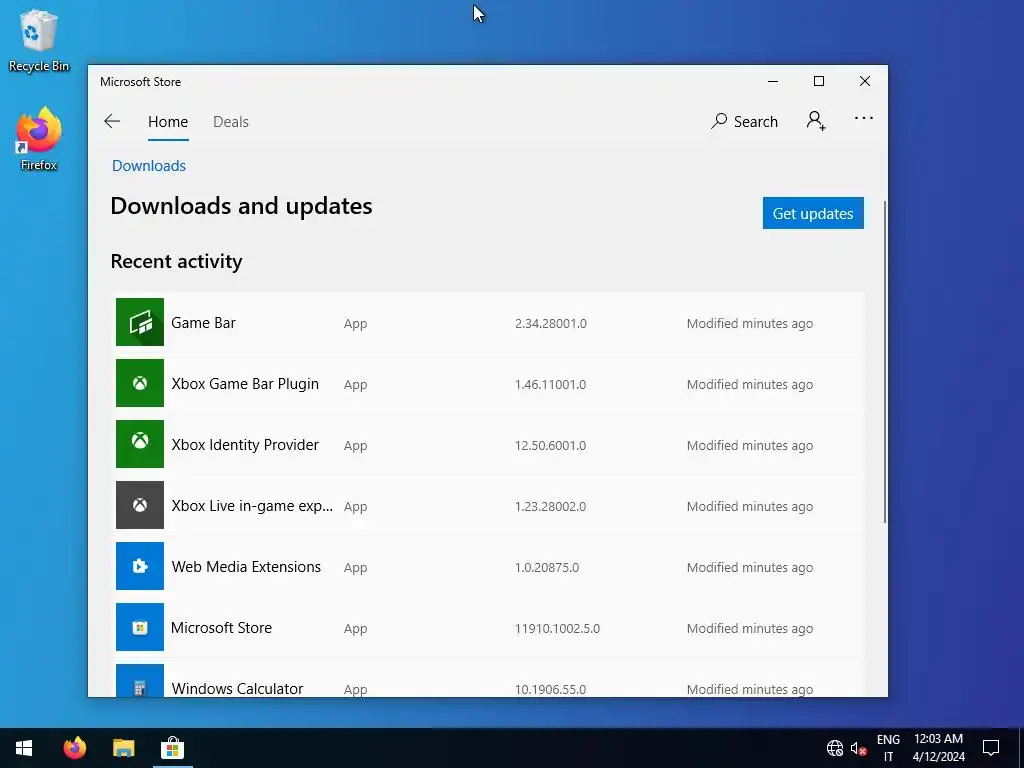This screenshot has width=1024, height=768.
Task: Open the Windows Start menu
Action: [24, 748]
